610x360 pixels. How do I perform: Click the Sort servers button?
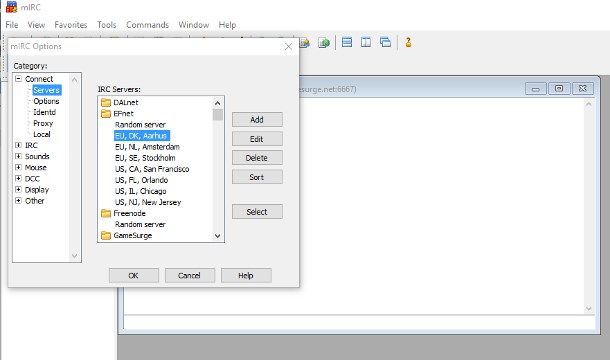(x=257, y=177)
